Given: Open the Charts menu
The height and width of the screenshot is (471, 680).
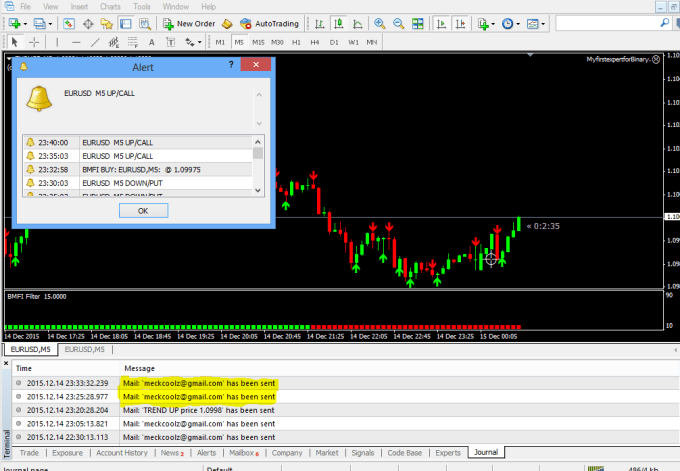Looking at the screenshot, I should pos(110,7).
